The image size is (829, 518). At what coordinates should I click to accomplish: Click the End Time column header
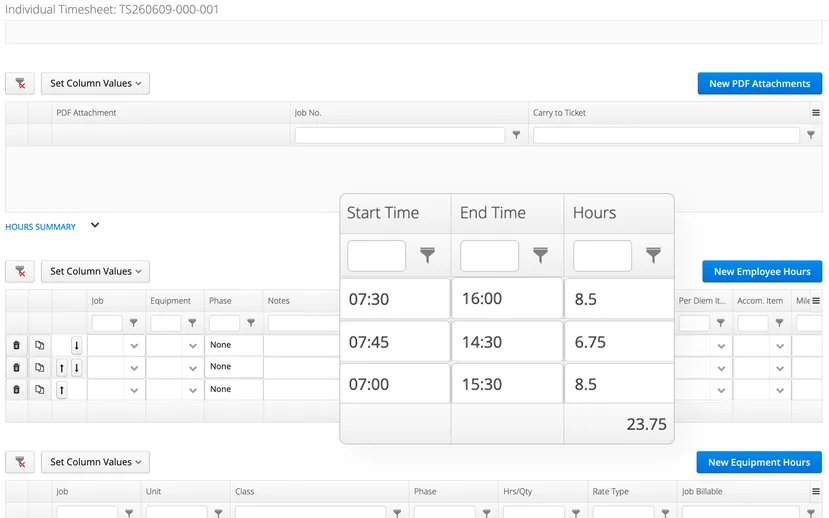pos(508,213)
